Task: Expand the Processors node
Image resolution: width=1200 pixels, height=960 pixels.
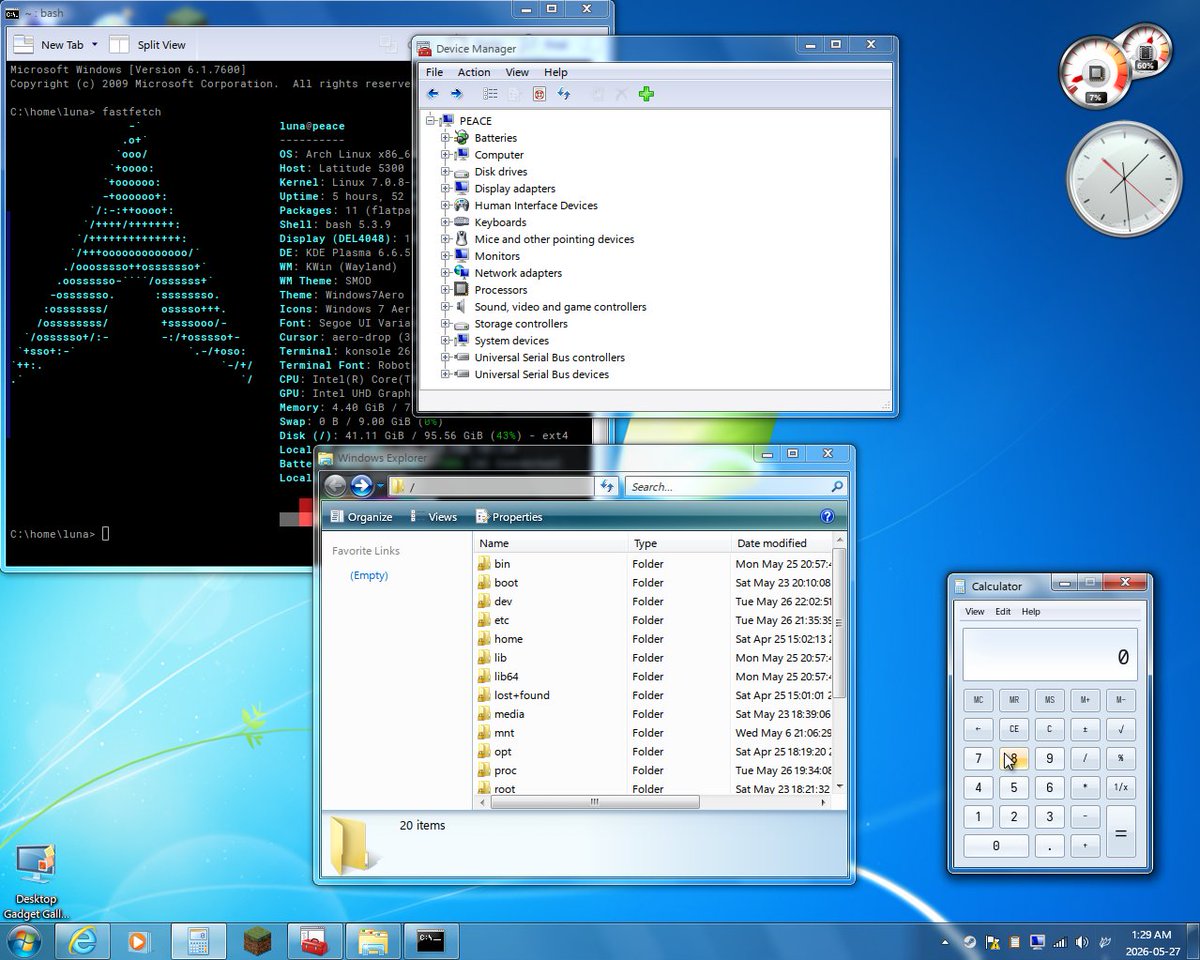Action: click(446, 290)
